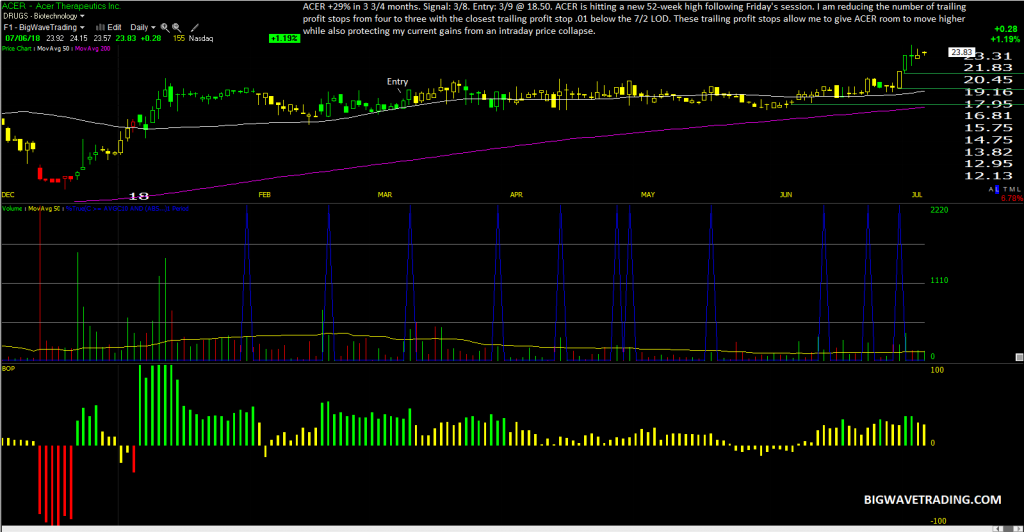Click the Entry annotation on the chart
Screen dimensions: 1024x532
[x=397, y=82]
